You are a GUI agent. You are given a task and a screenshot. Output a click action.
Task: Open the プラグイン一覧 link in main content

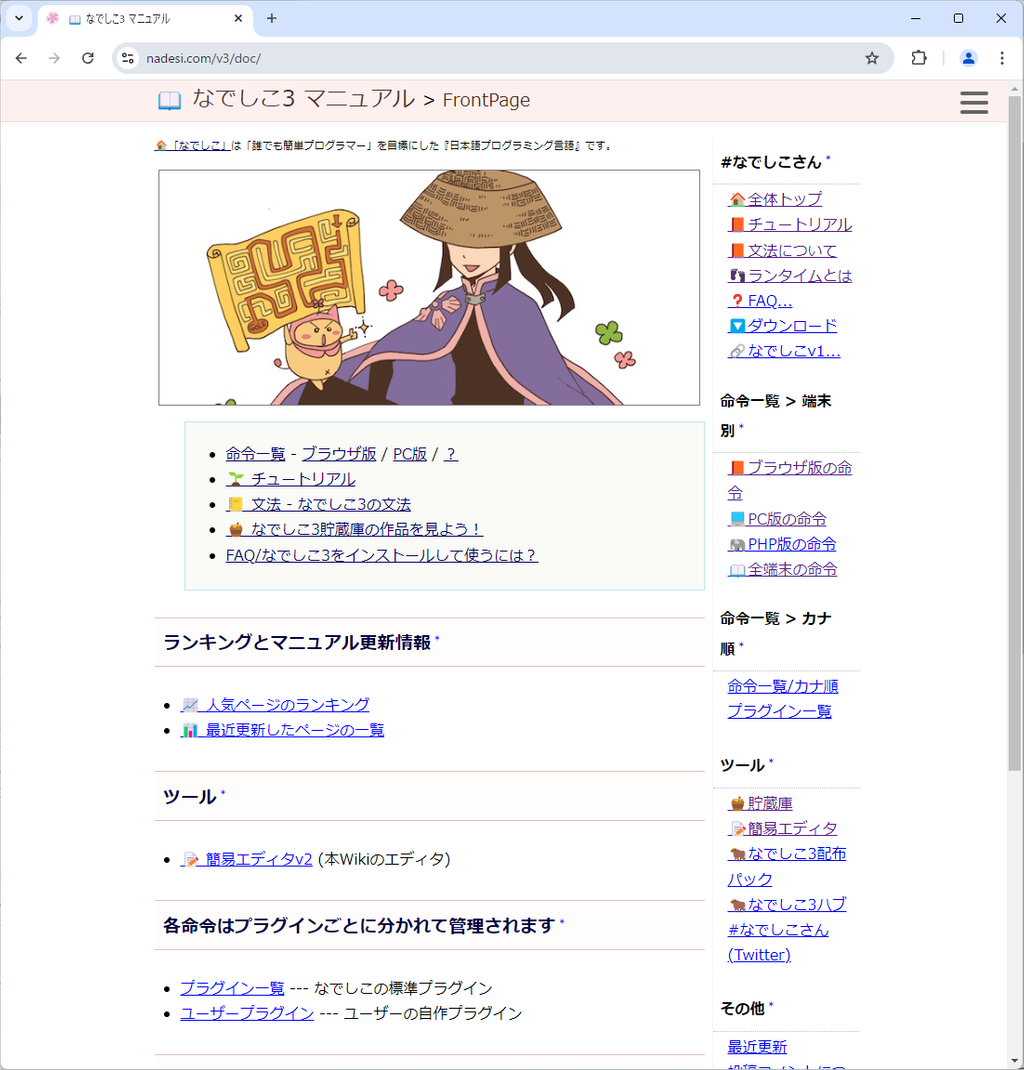[232, 987]
